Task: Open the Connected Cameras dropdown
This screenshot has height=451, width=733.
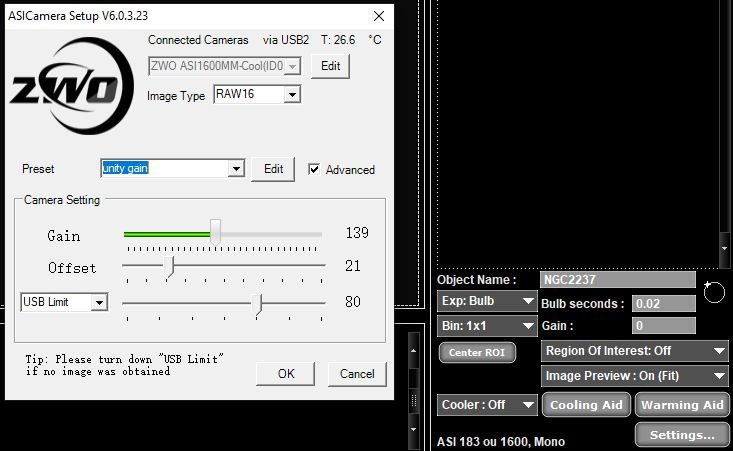Action: 292,66
